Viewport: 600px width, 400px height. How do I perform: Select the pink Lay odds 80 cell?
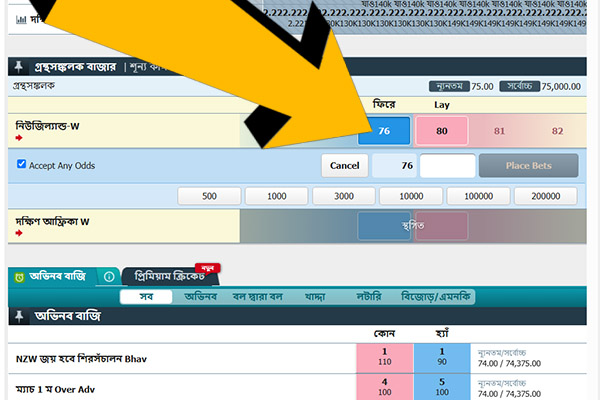coord(441,130)
